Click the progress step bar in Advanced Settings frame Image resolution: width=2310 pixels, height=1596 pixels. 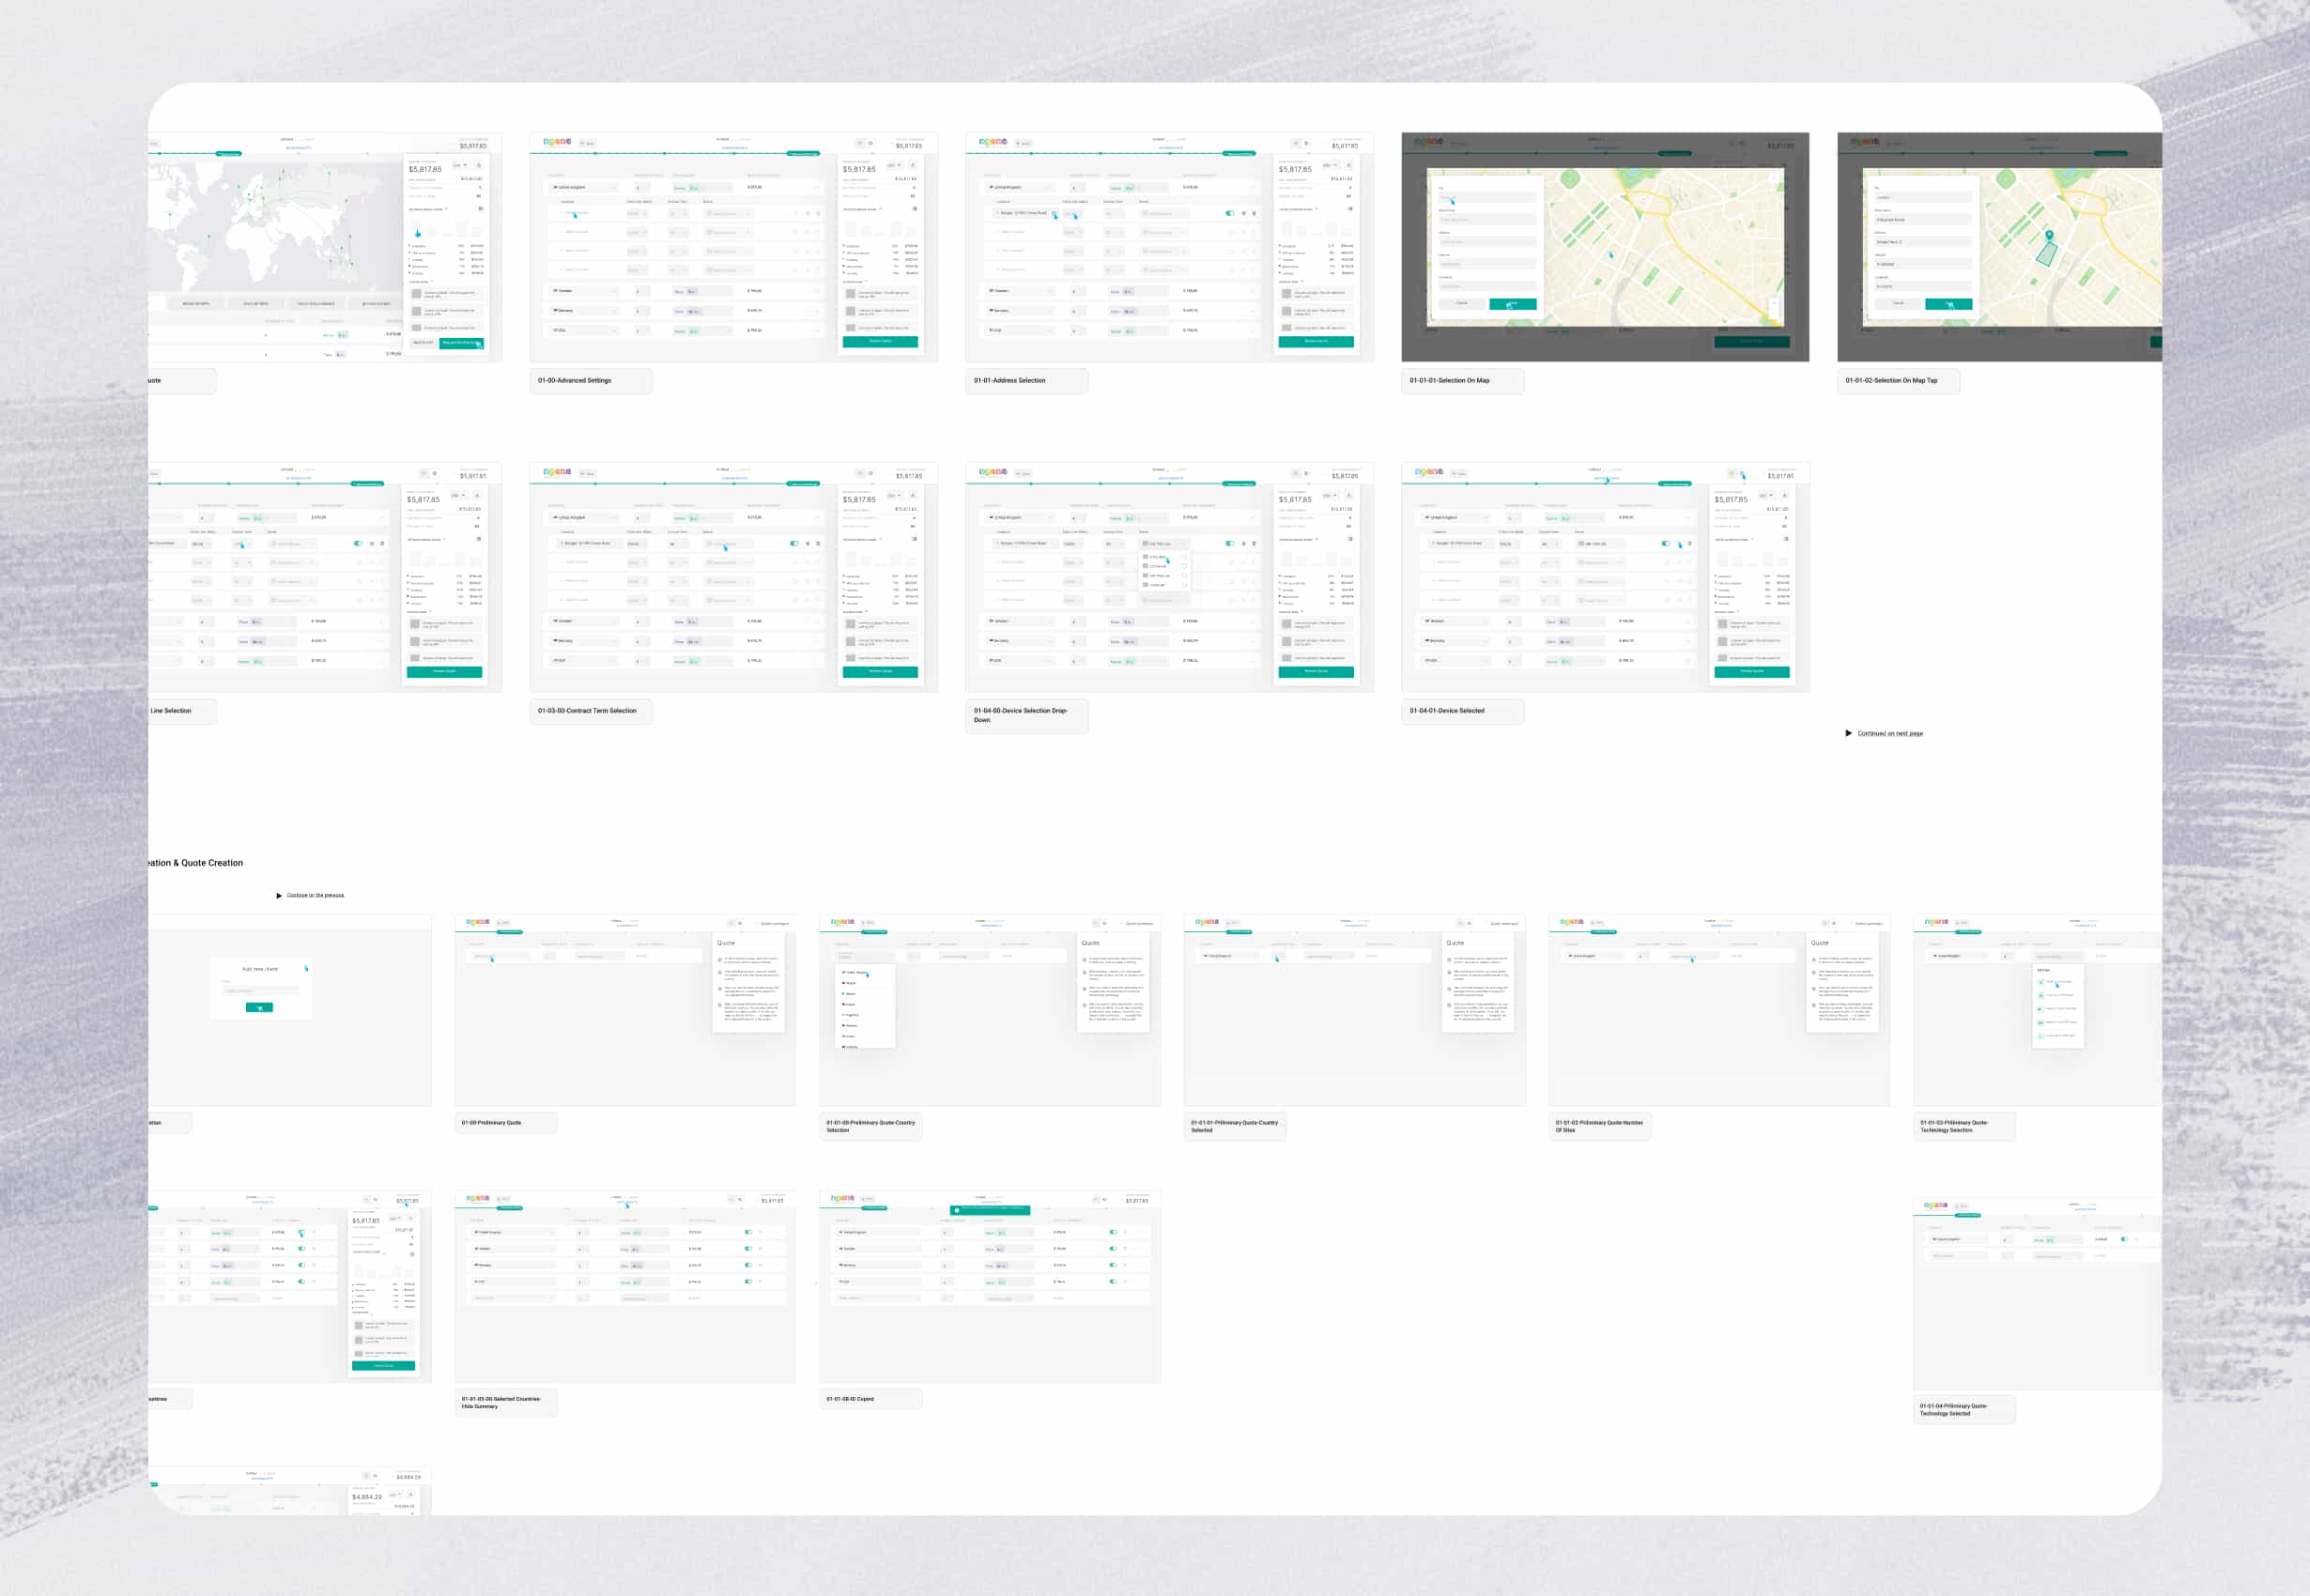pos(676,153)
